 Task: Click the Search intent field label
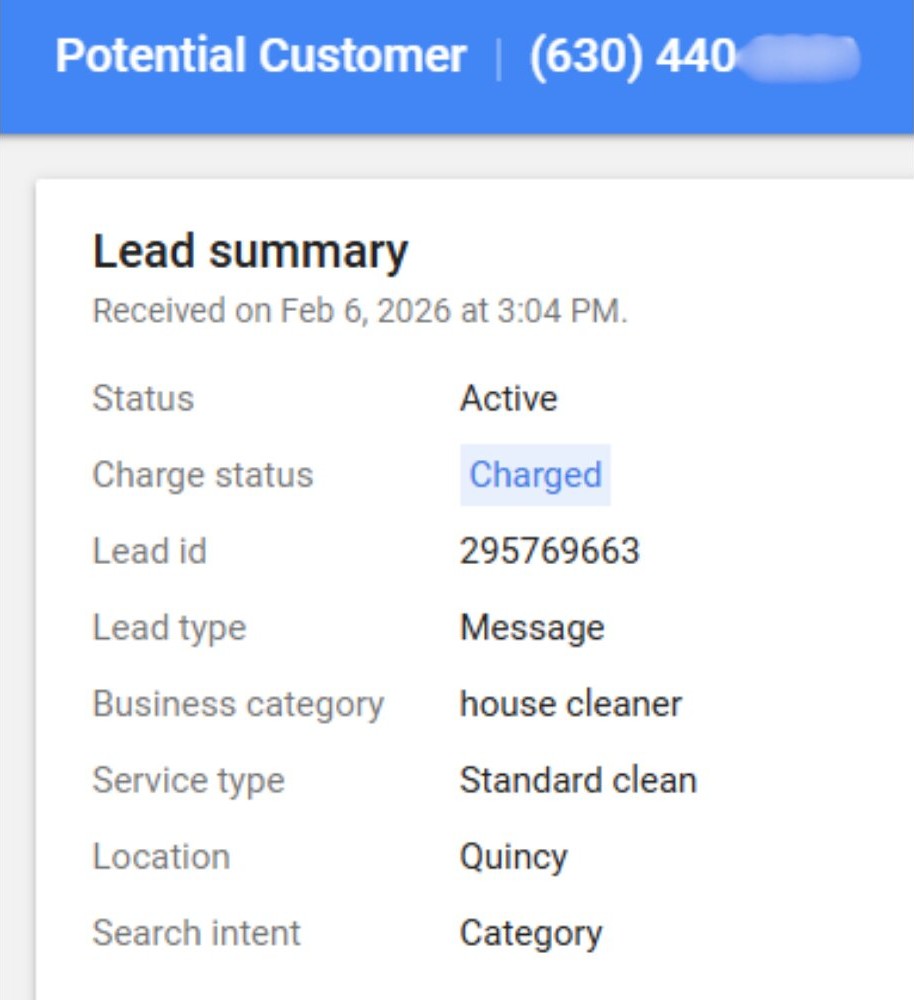pos(196,933)
